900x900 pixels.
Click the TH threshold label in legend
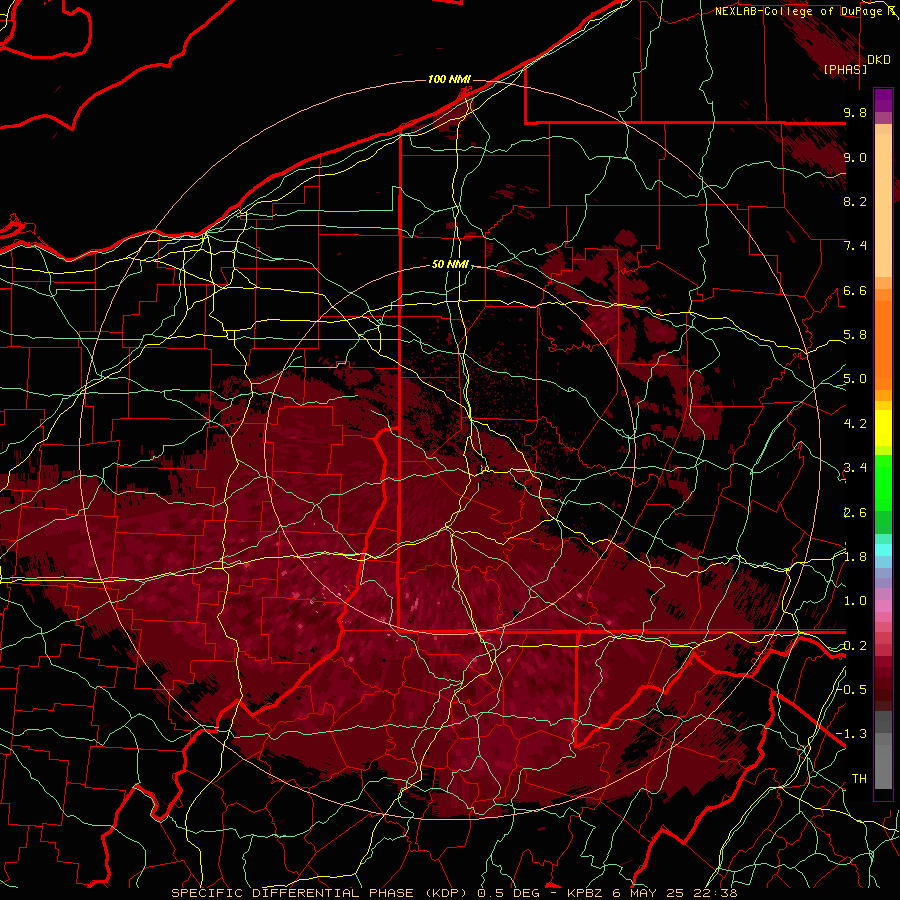pyautogui.click(x=859, y=779)
